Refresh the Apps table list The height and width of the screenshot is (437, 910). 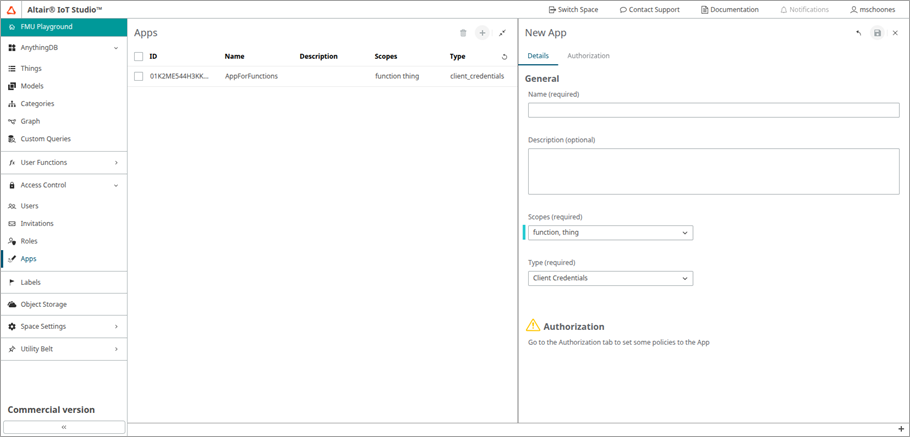pos(504,57)
